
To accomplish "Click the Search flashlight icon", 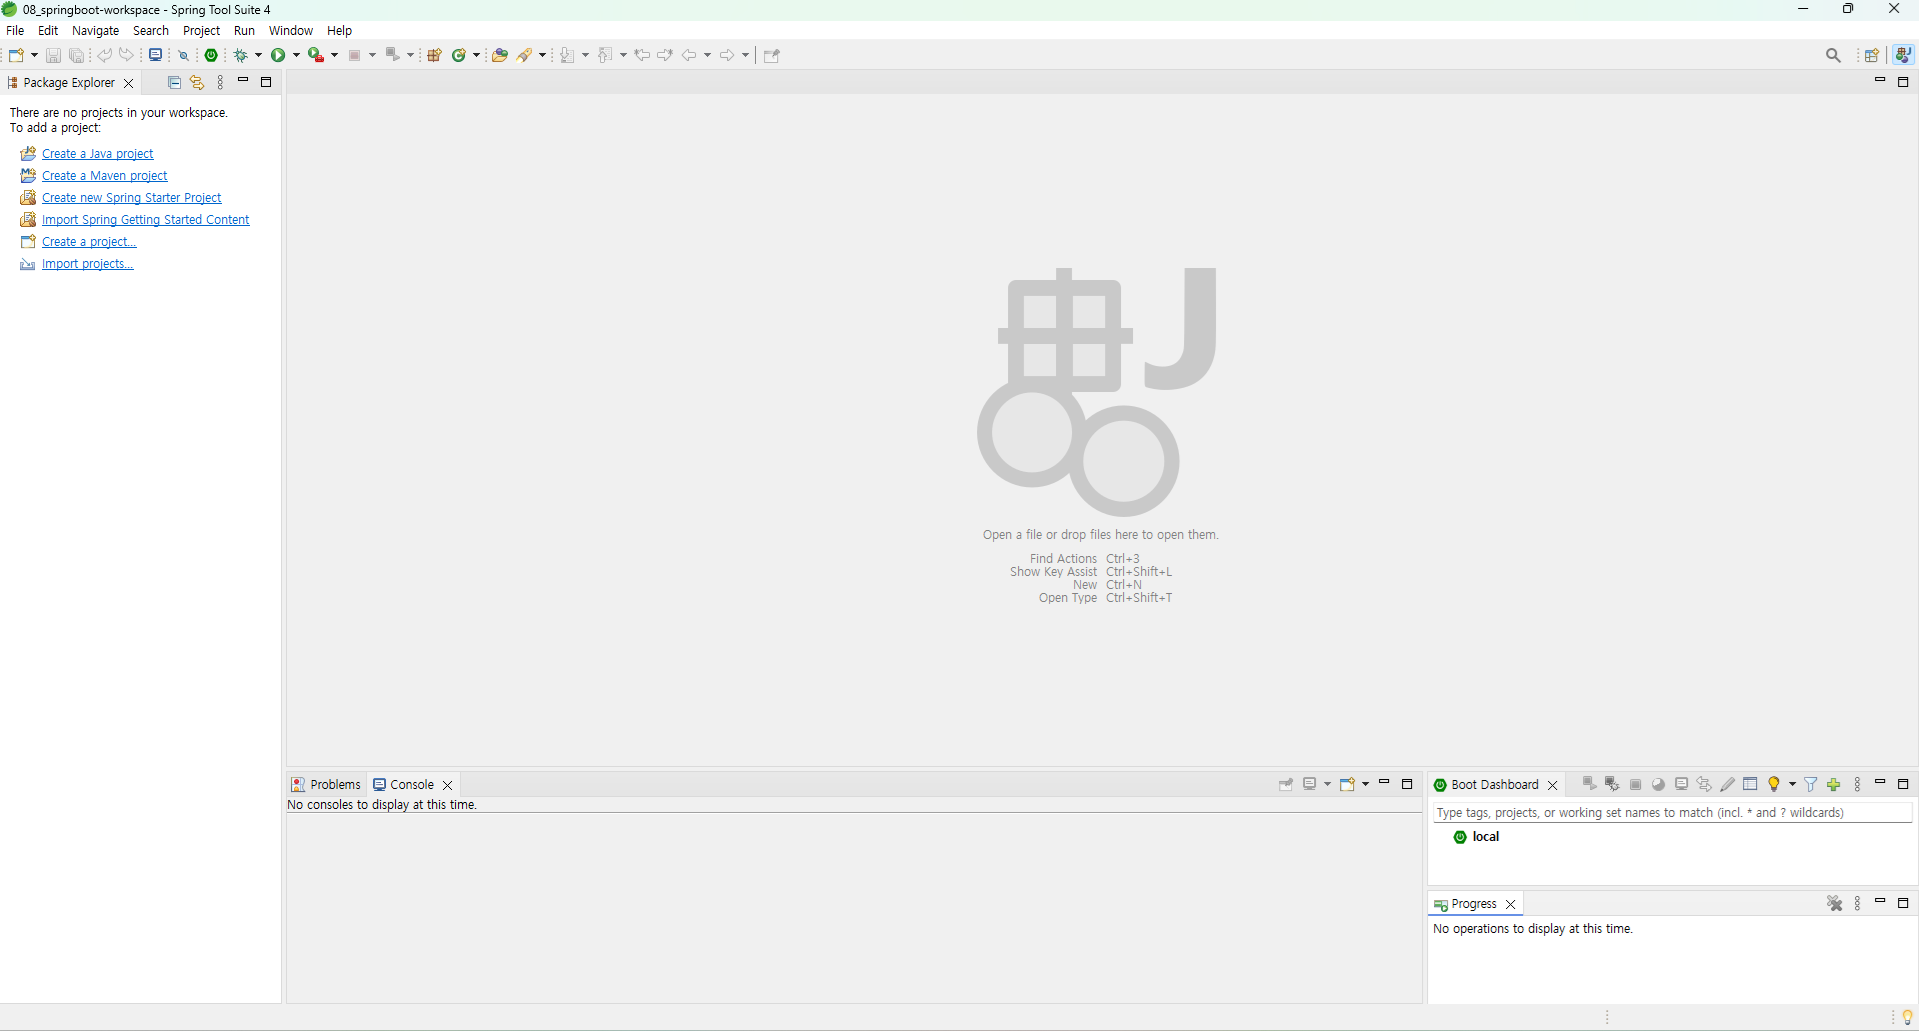I will coord(525,55).
